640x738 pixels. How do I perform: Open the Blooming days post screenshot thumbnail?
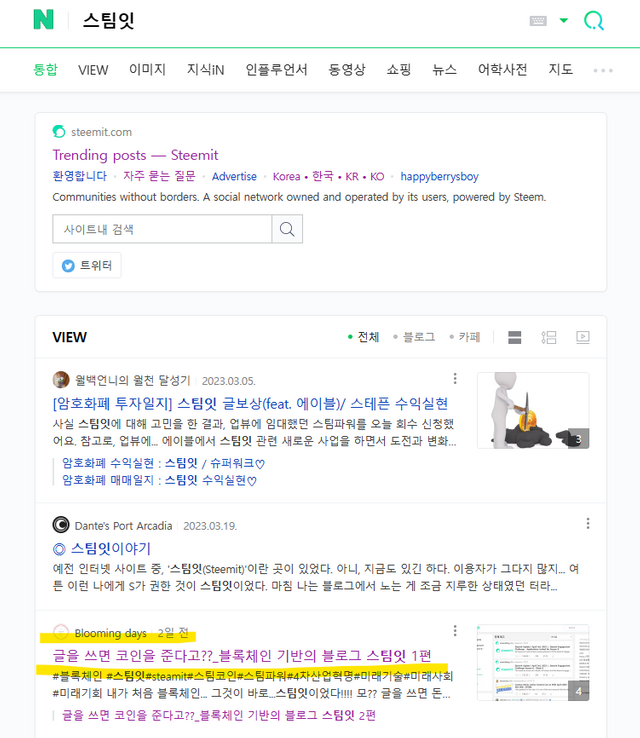pyautogui.click(x=533, y=663)
